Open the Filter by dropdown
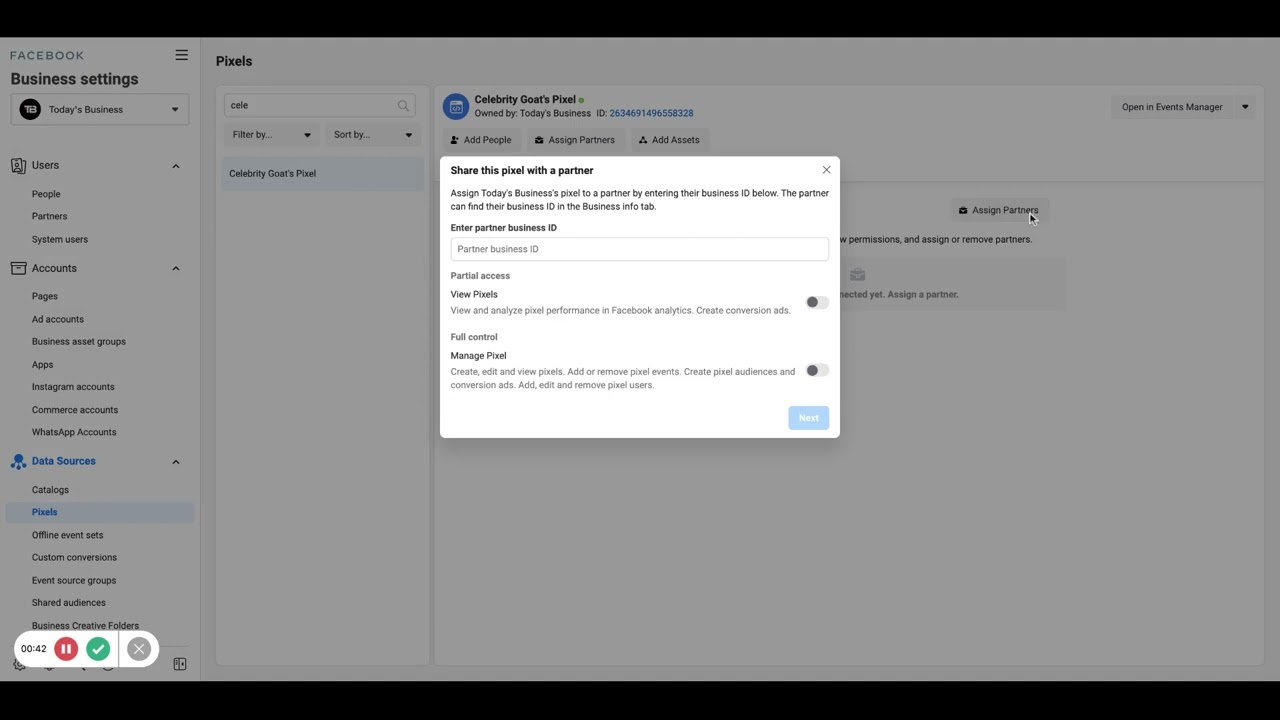1280x720 pixels. [x=271, y=135]
